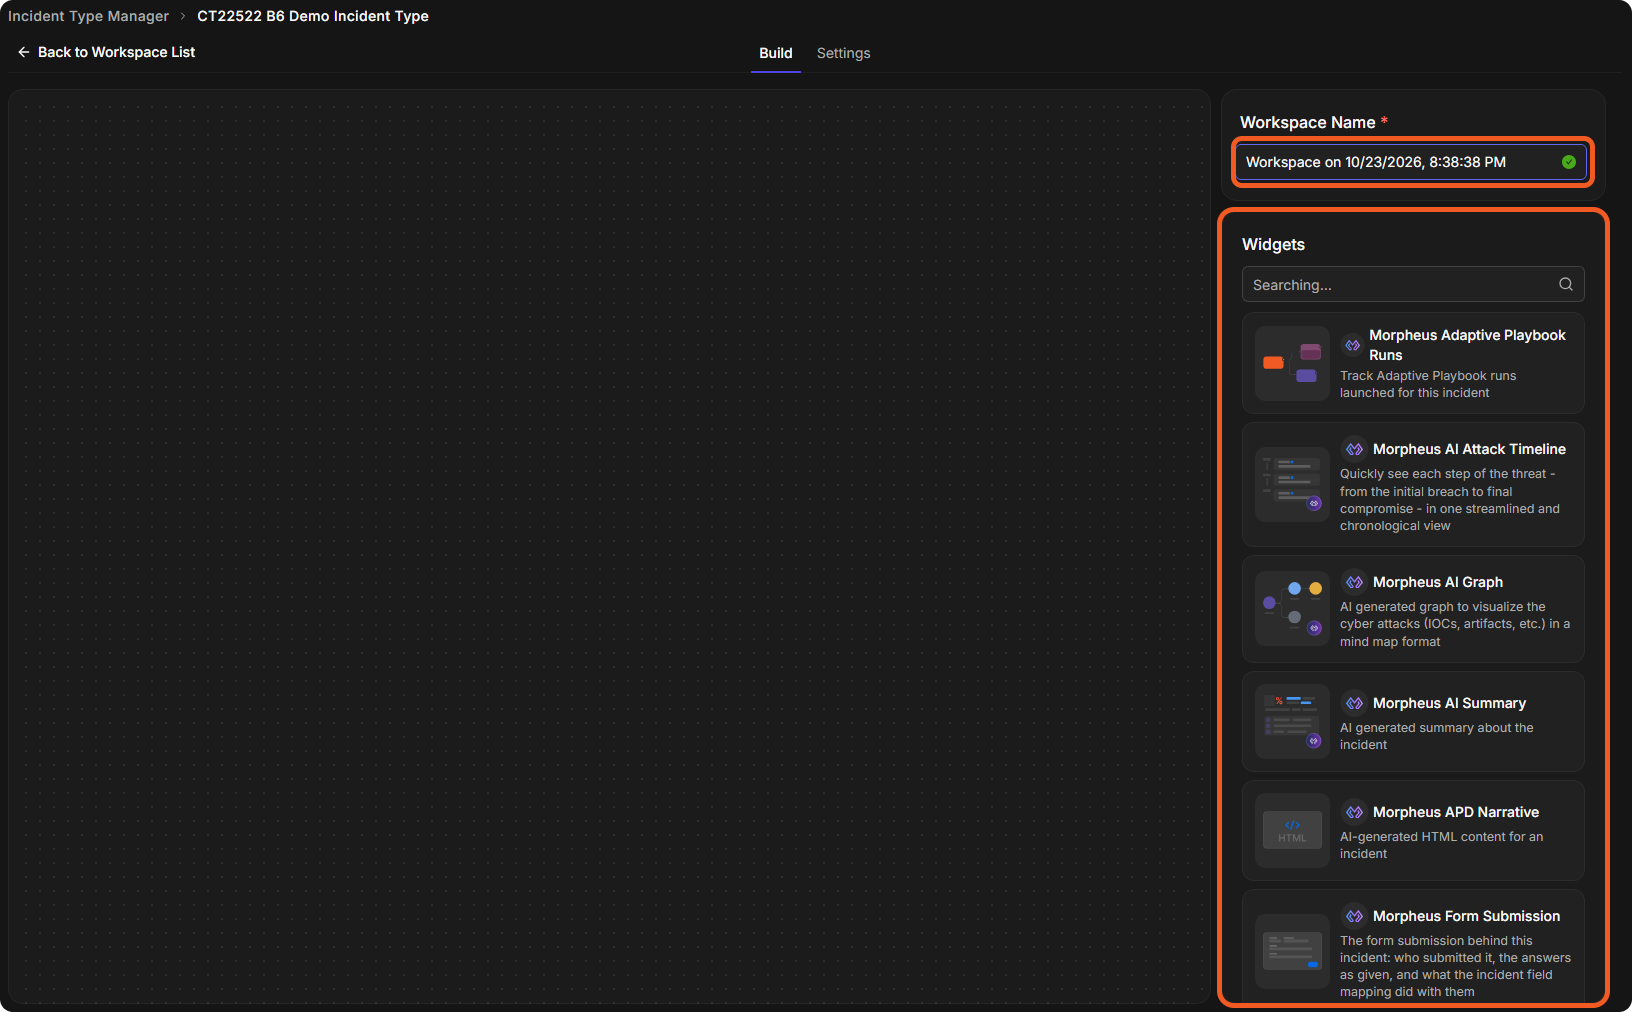
Task: Click the Morpheus logo icon beside APD Narrative
Action: (x=1354, y=812)
